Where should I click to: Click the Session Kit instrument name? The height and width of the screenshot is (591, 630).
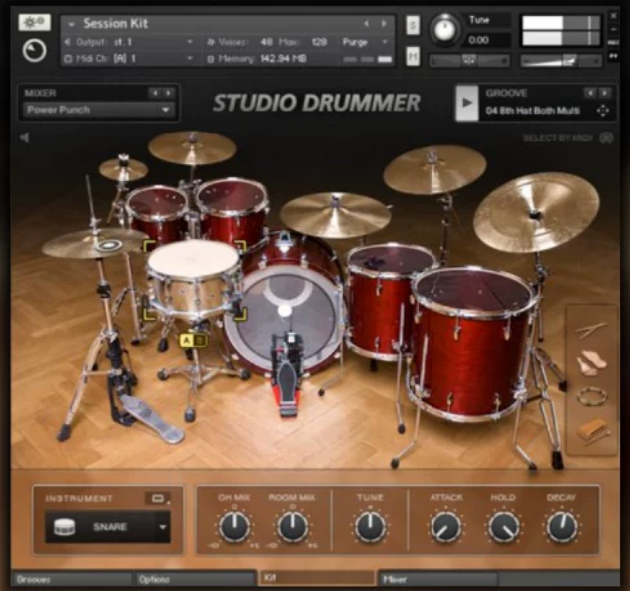pos(116,24)
